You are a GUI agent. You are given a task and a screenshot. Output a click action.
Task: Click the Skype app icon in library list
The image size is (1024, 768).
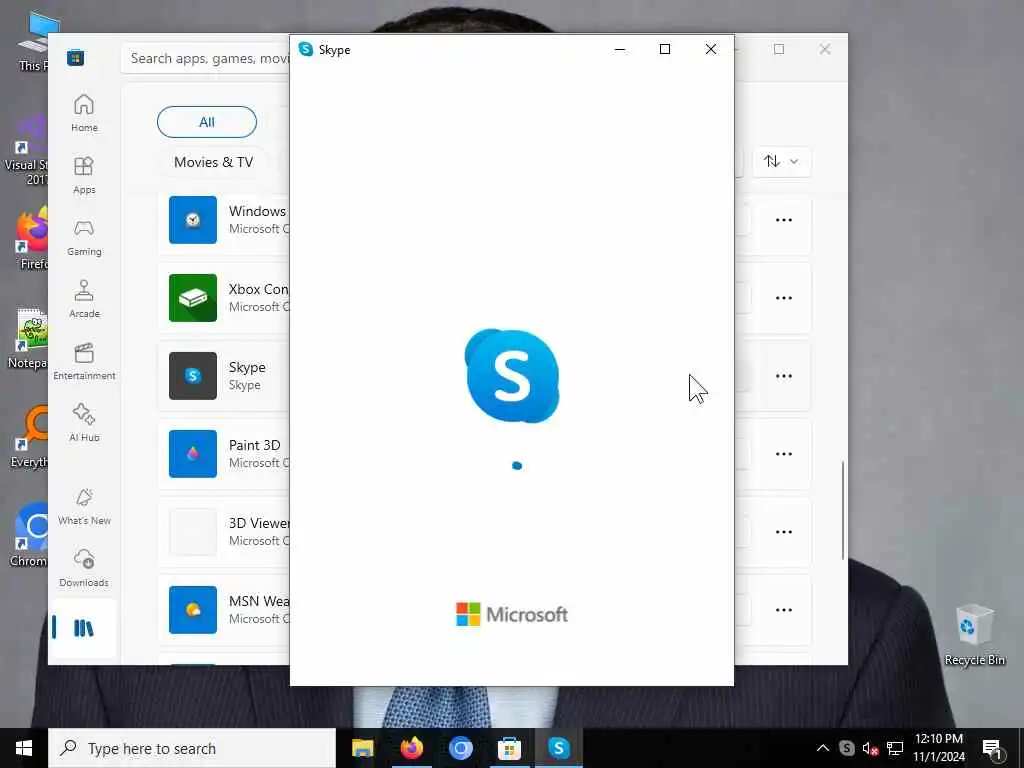193,376
